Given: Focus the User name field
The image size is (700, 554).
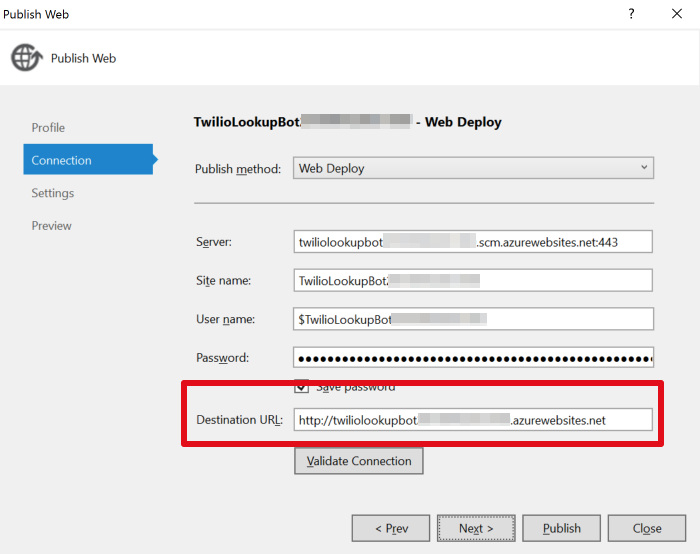Looking at the screenshot, I should [x=473, y=319].
